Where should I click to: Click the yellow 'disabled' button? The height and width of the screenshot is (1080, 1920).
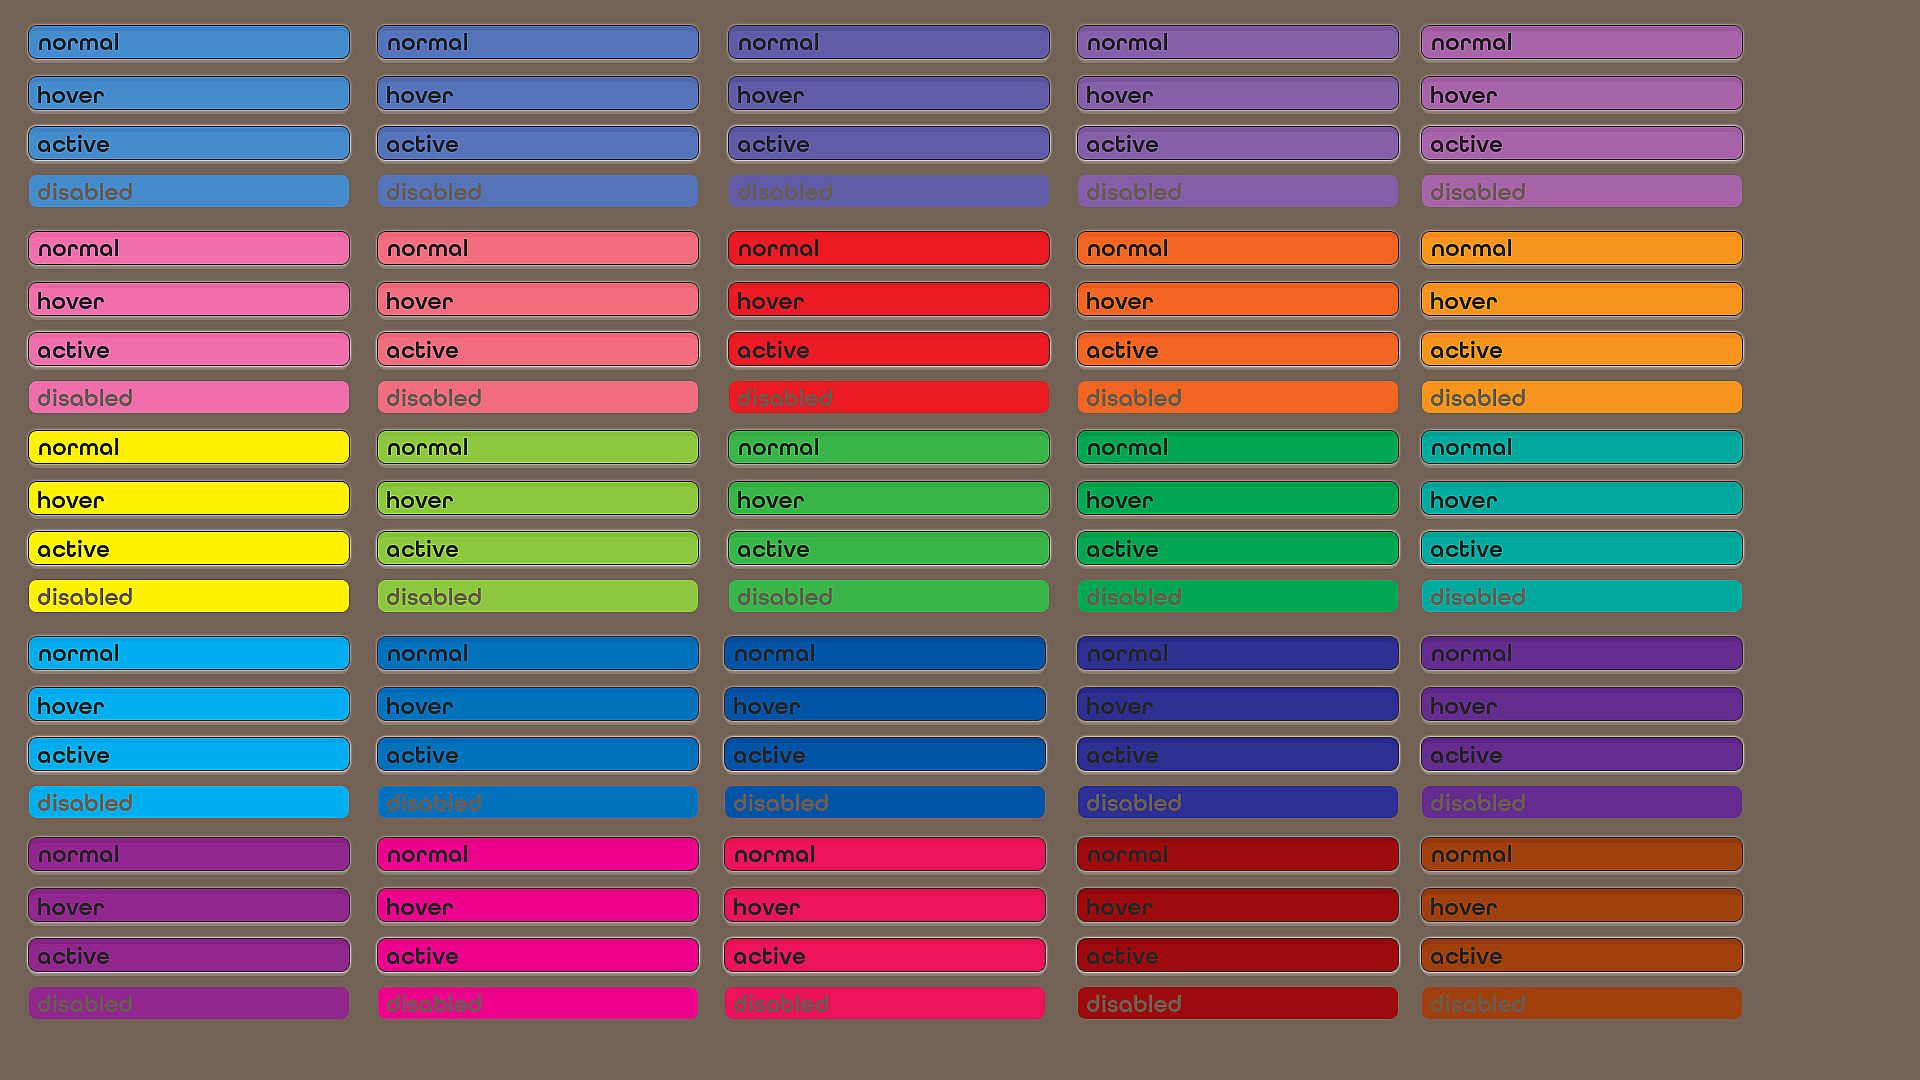pos(189,597)
